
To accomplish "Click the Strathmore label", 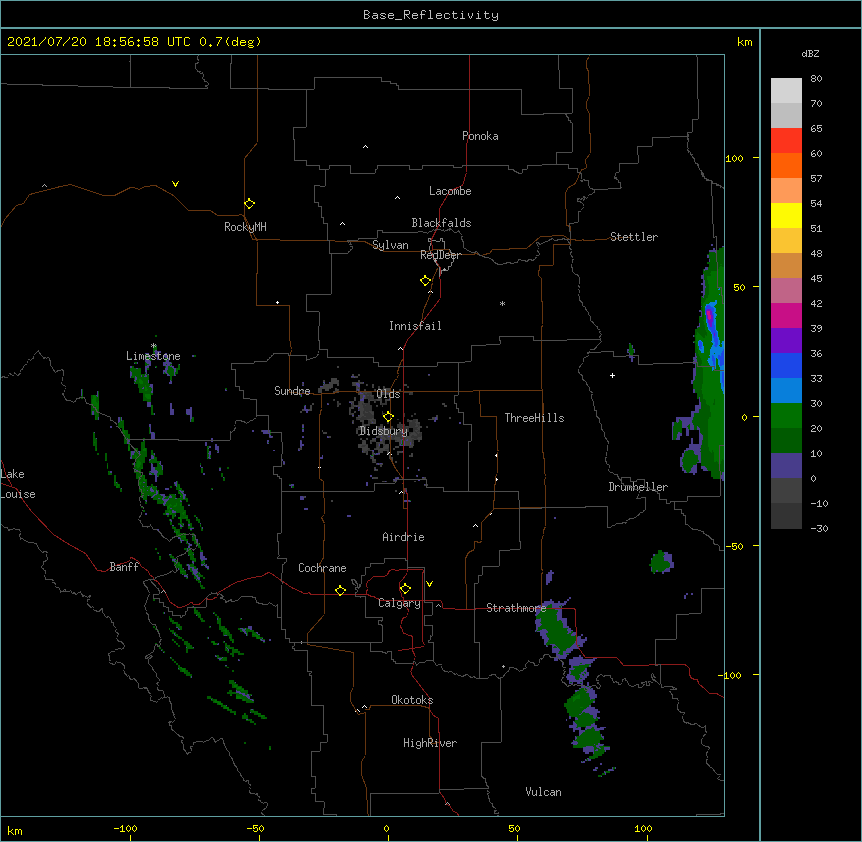I will click(x=516, y=608).
